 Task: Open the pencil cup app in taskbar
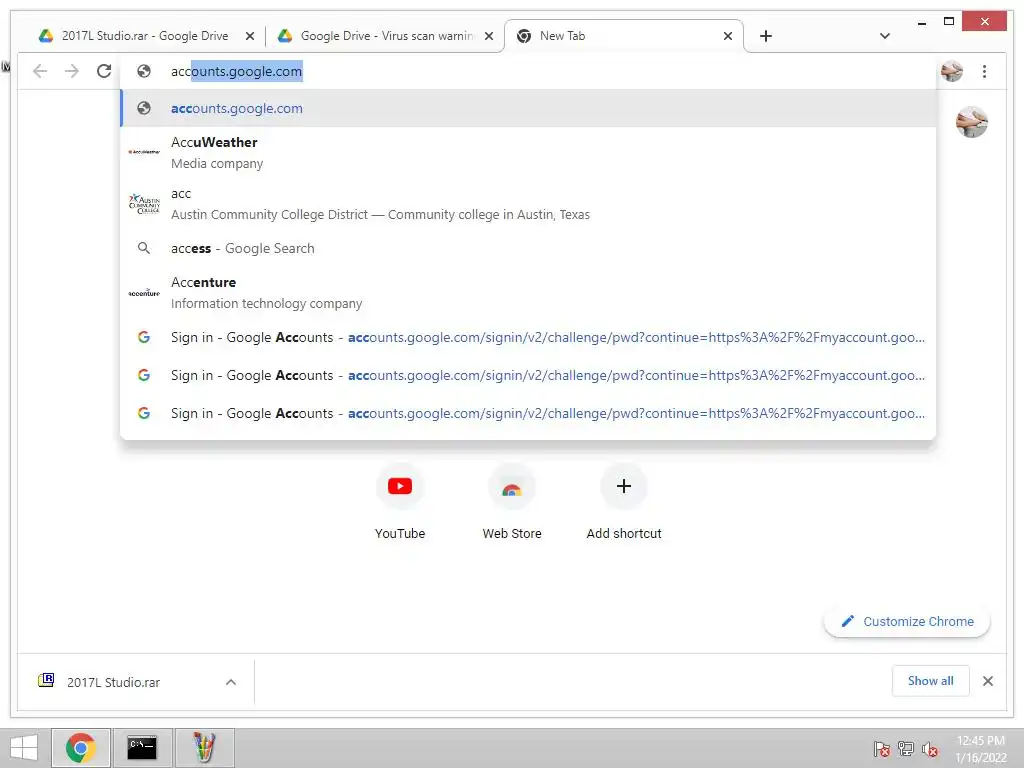coord(204,748)
